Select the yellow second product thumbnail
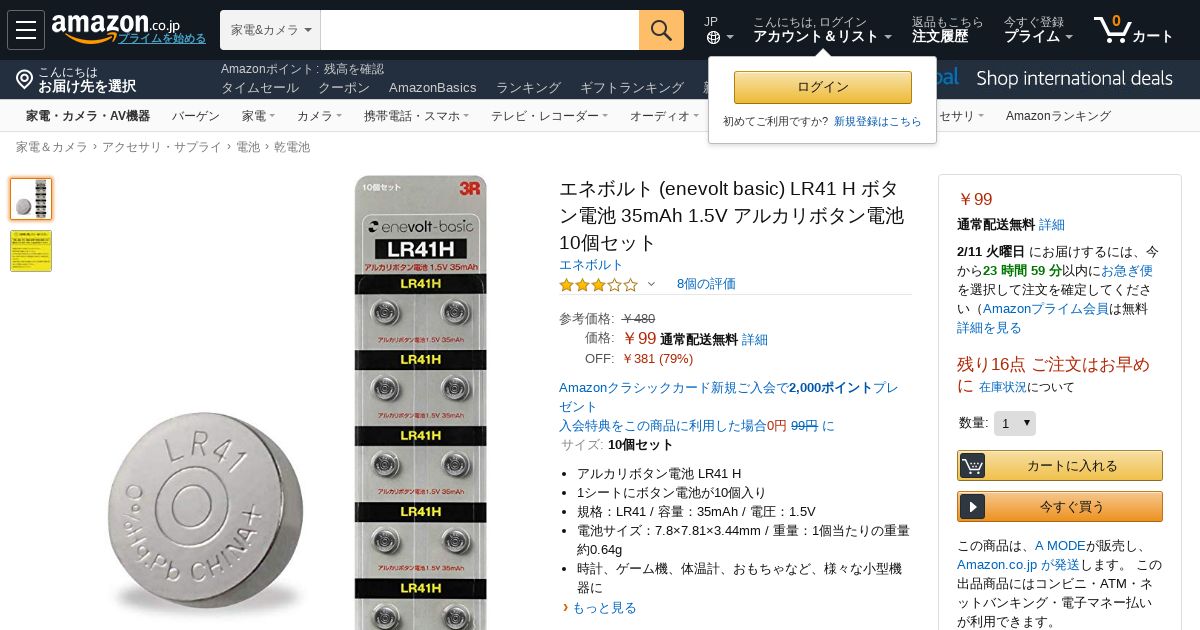This screenshot has width=1200, height=630. coord(31,251)
